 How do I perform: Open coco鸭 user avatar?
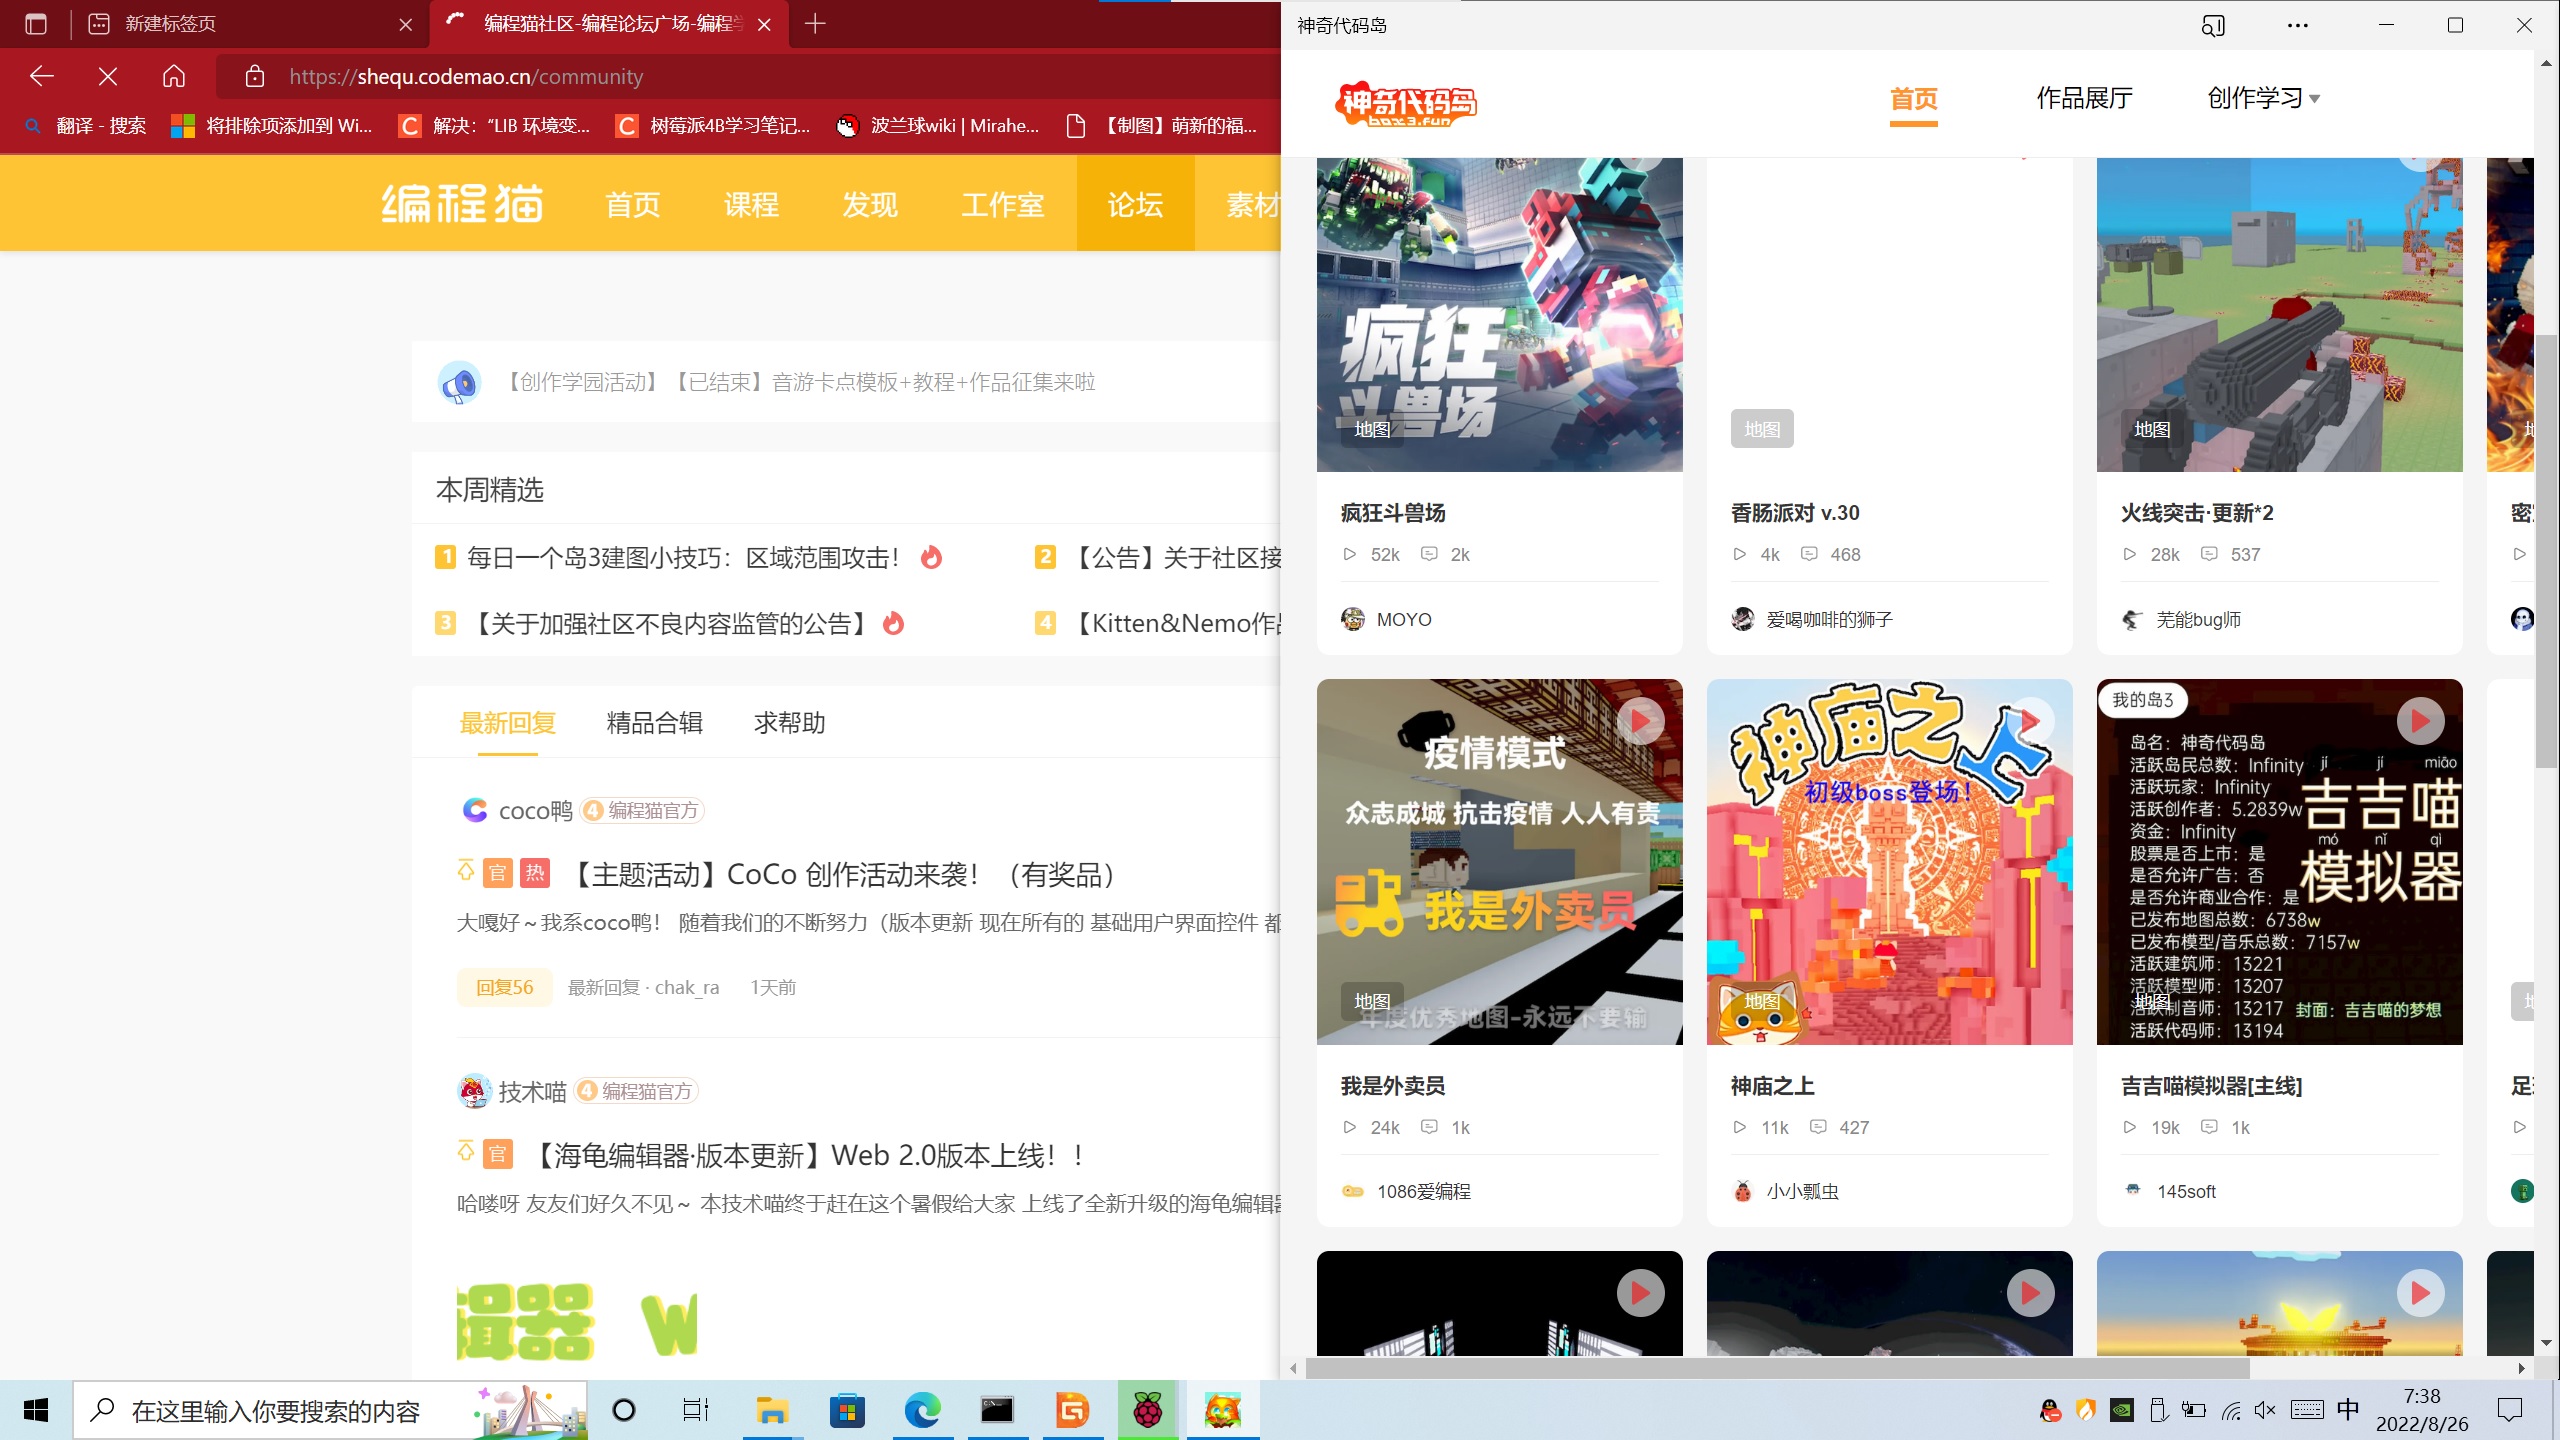click(474, 810)
